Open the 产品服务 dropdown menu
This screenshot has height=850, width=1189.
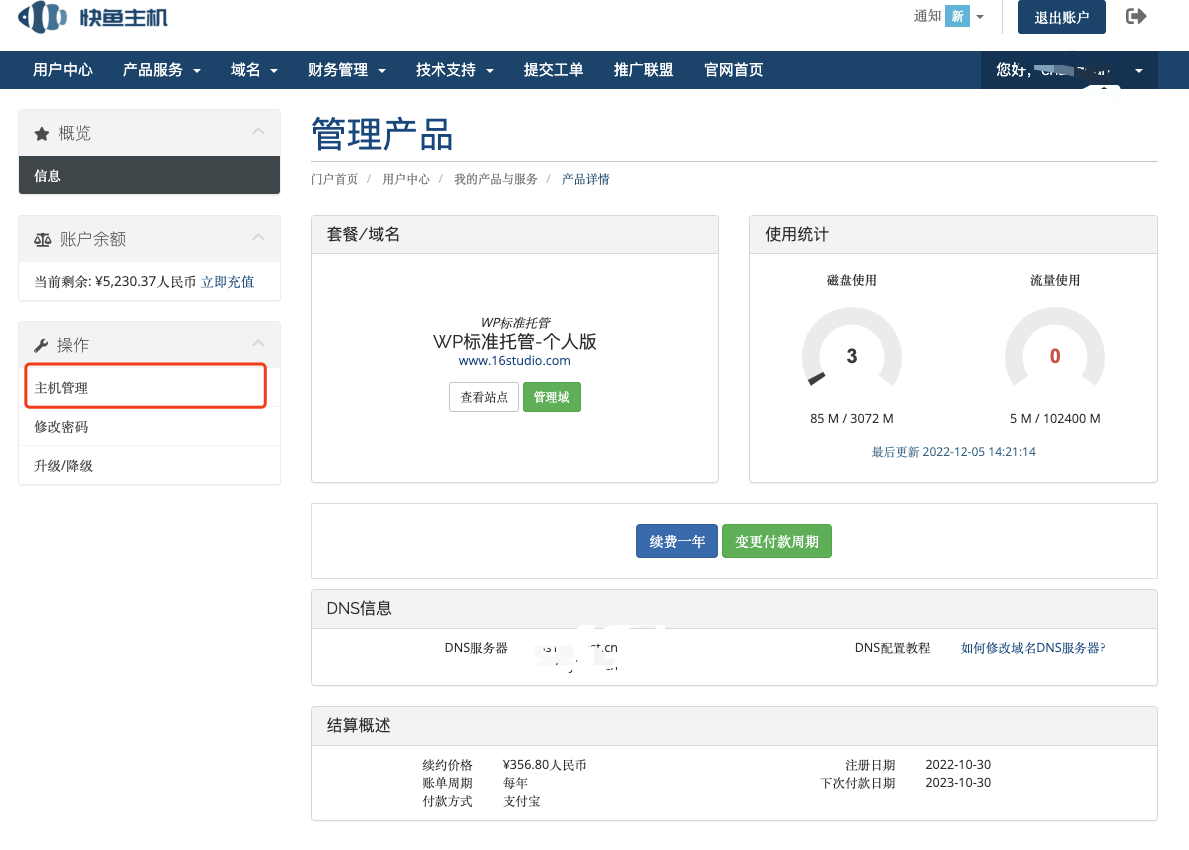[x=161, y=70]
